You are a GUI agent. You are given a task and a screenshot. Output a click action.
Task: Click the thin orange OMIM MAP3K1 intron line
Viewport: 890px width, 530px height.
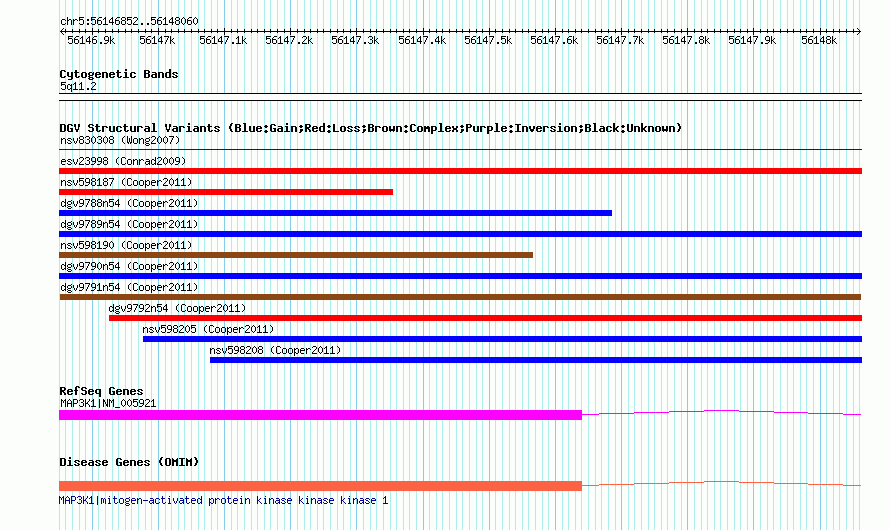721,482
